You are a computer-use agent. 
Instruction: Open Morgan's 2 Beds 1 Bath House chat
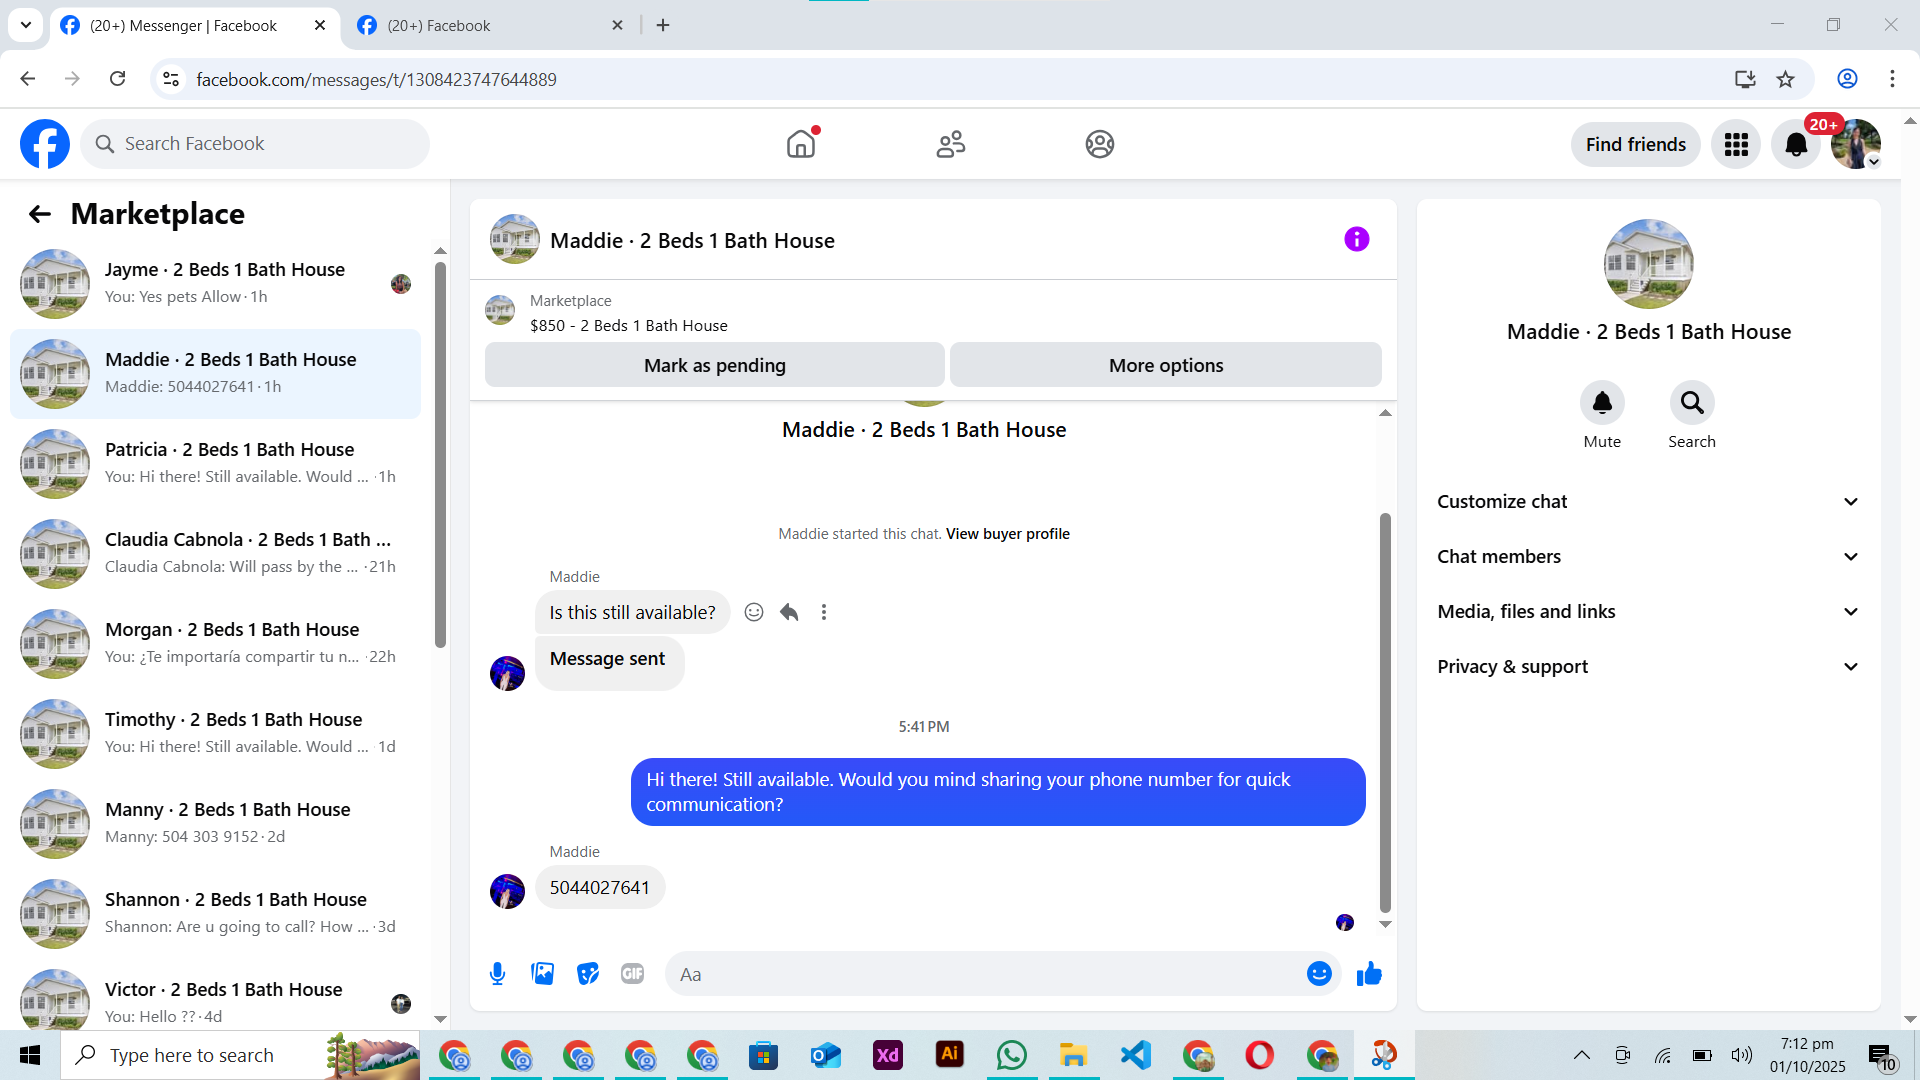(215, 644)
